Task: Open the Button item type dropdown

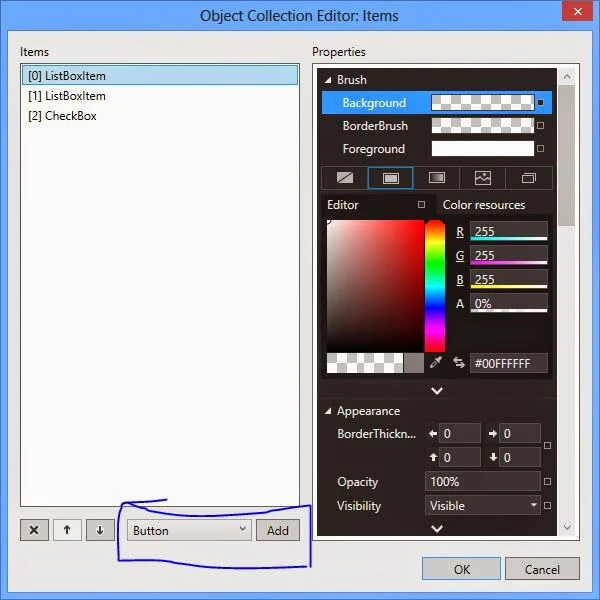Action: [x=189, y=530]
